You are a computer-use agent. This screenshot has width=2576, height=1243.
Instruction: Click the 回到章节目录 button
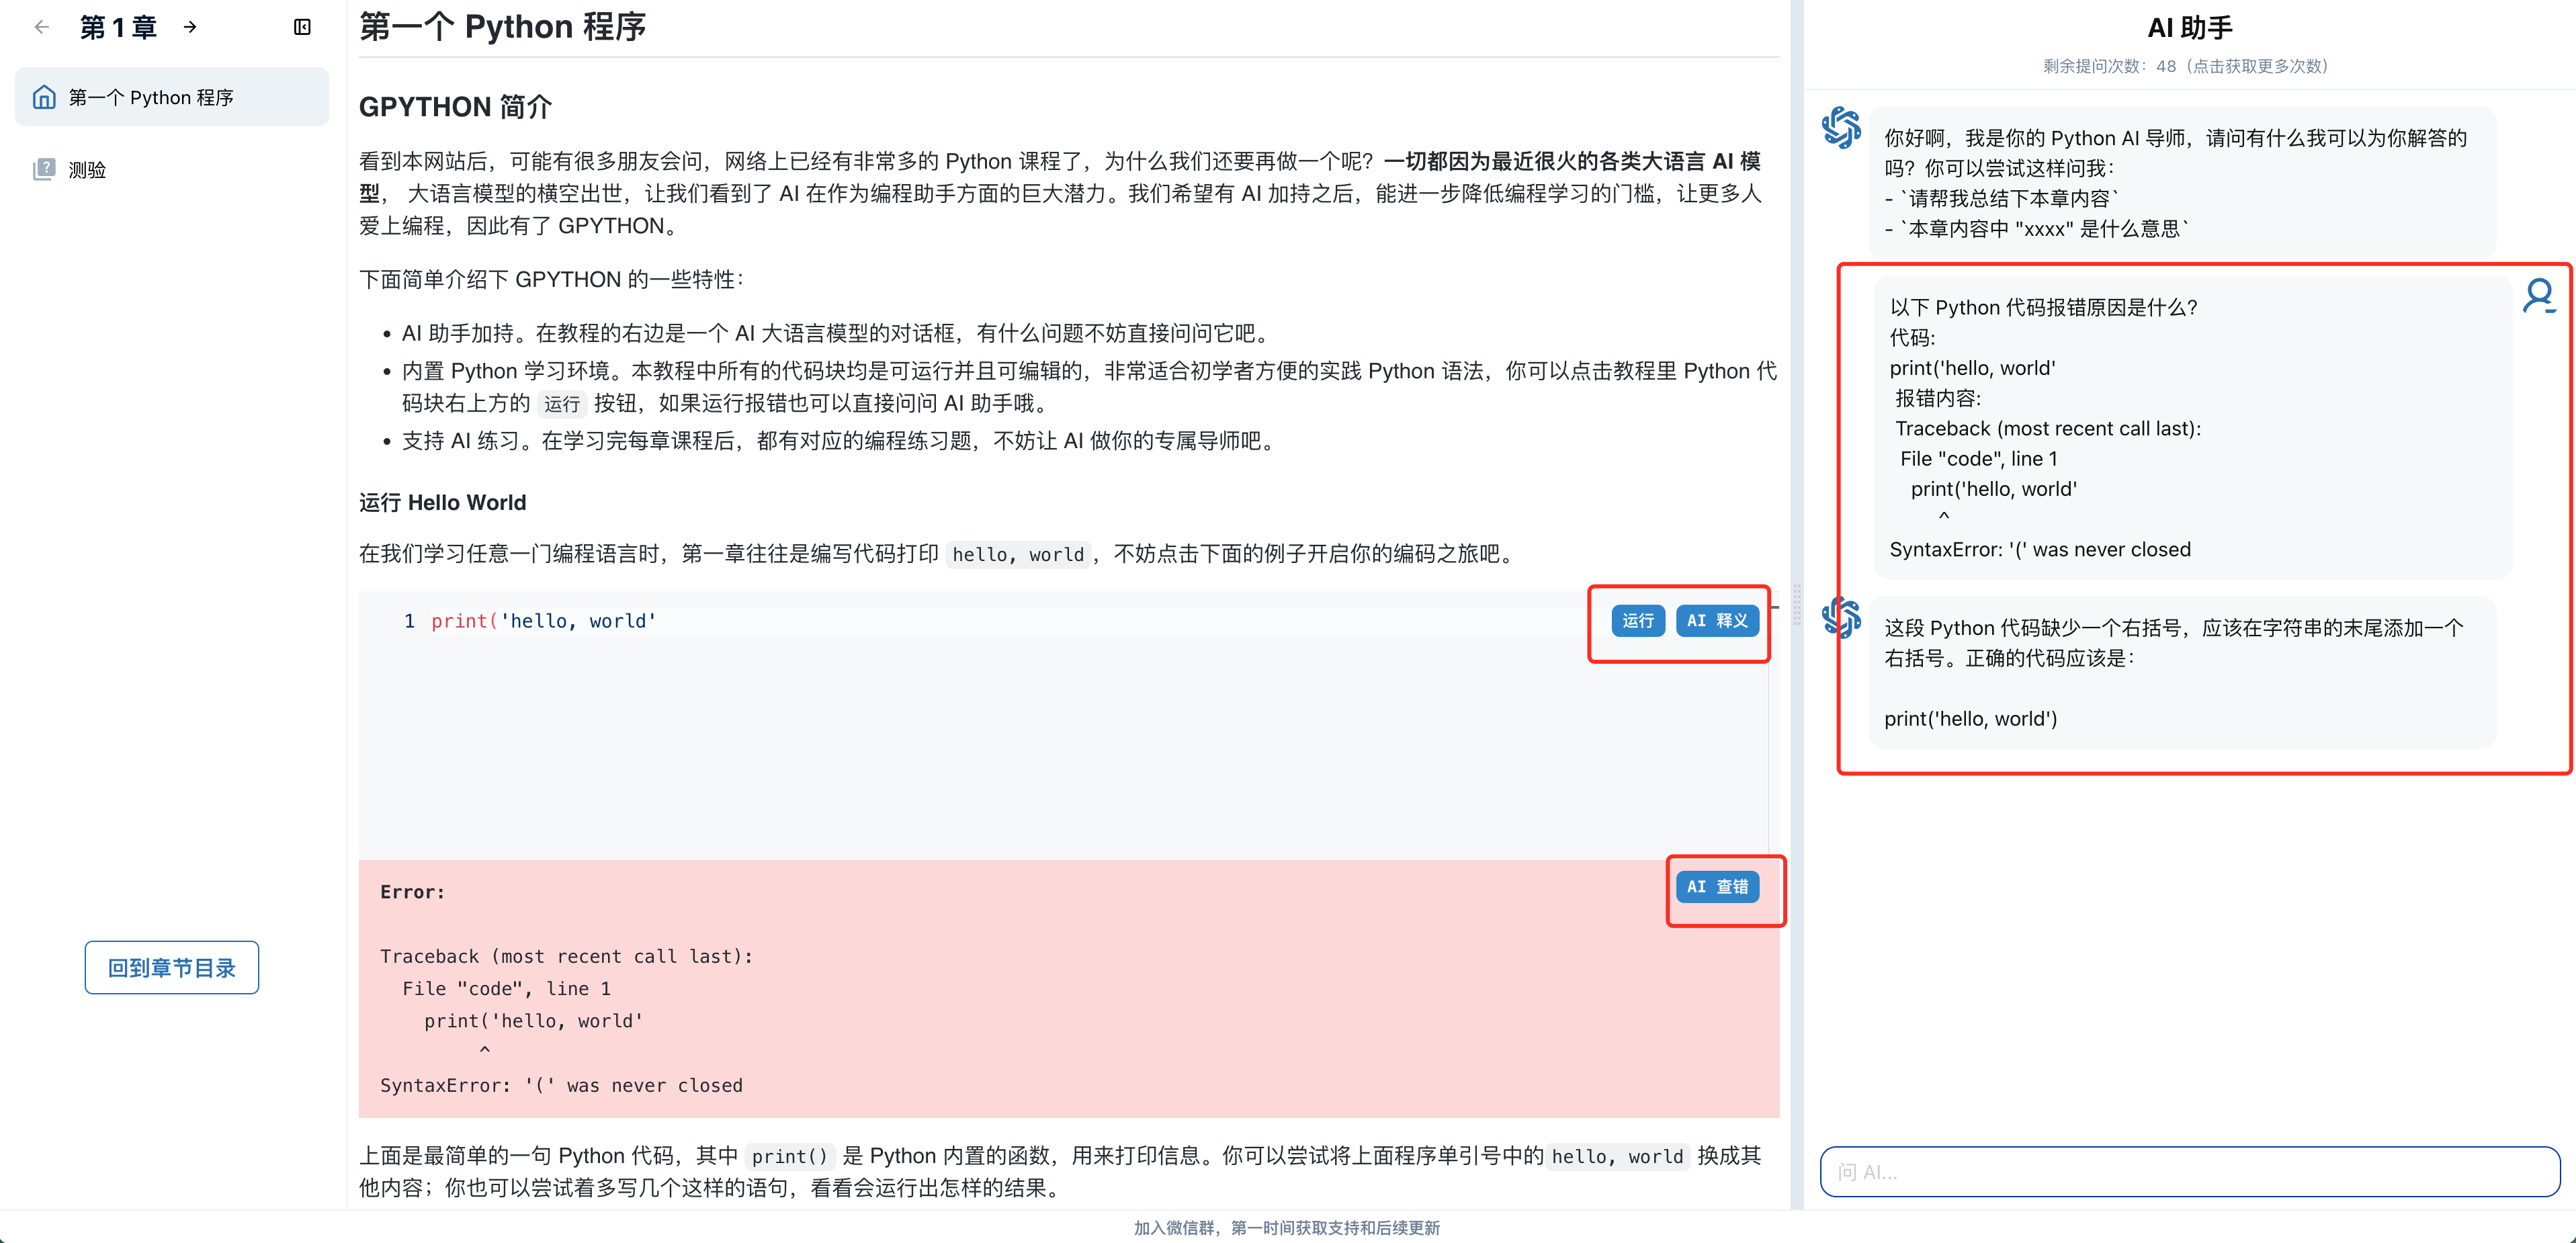(171, 967)
